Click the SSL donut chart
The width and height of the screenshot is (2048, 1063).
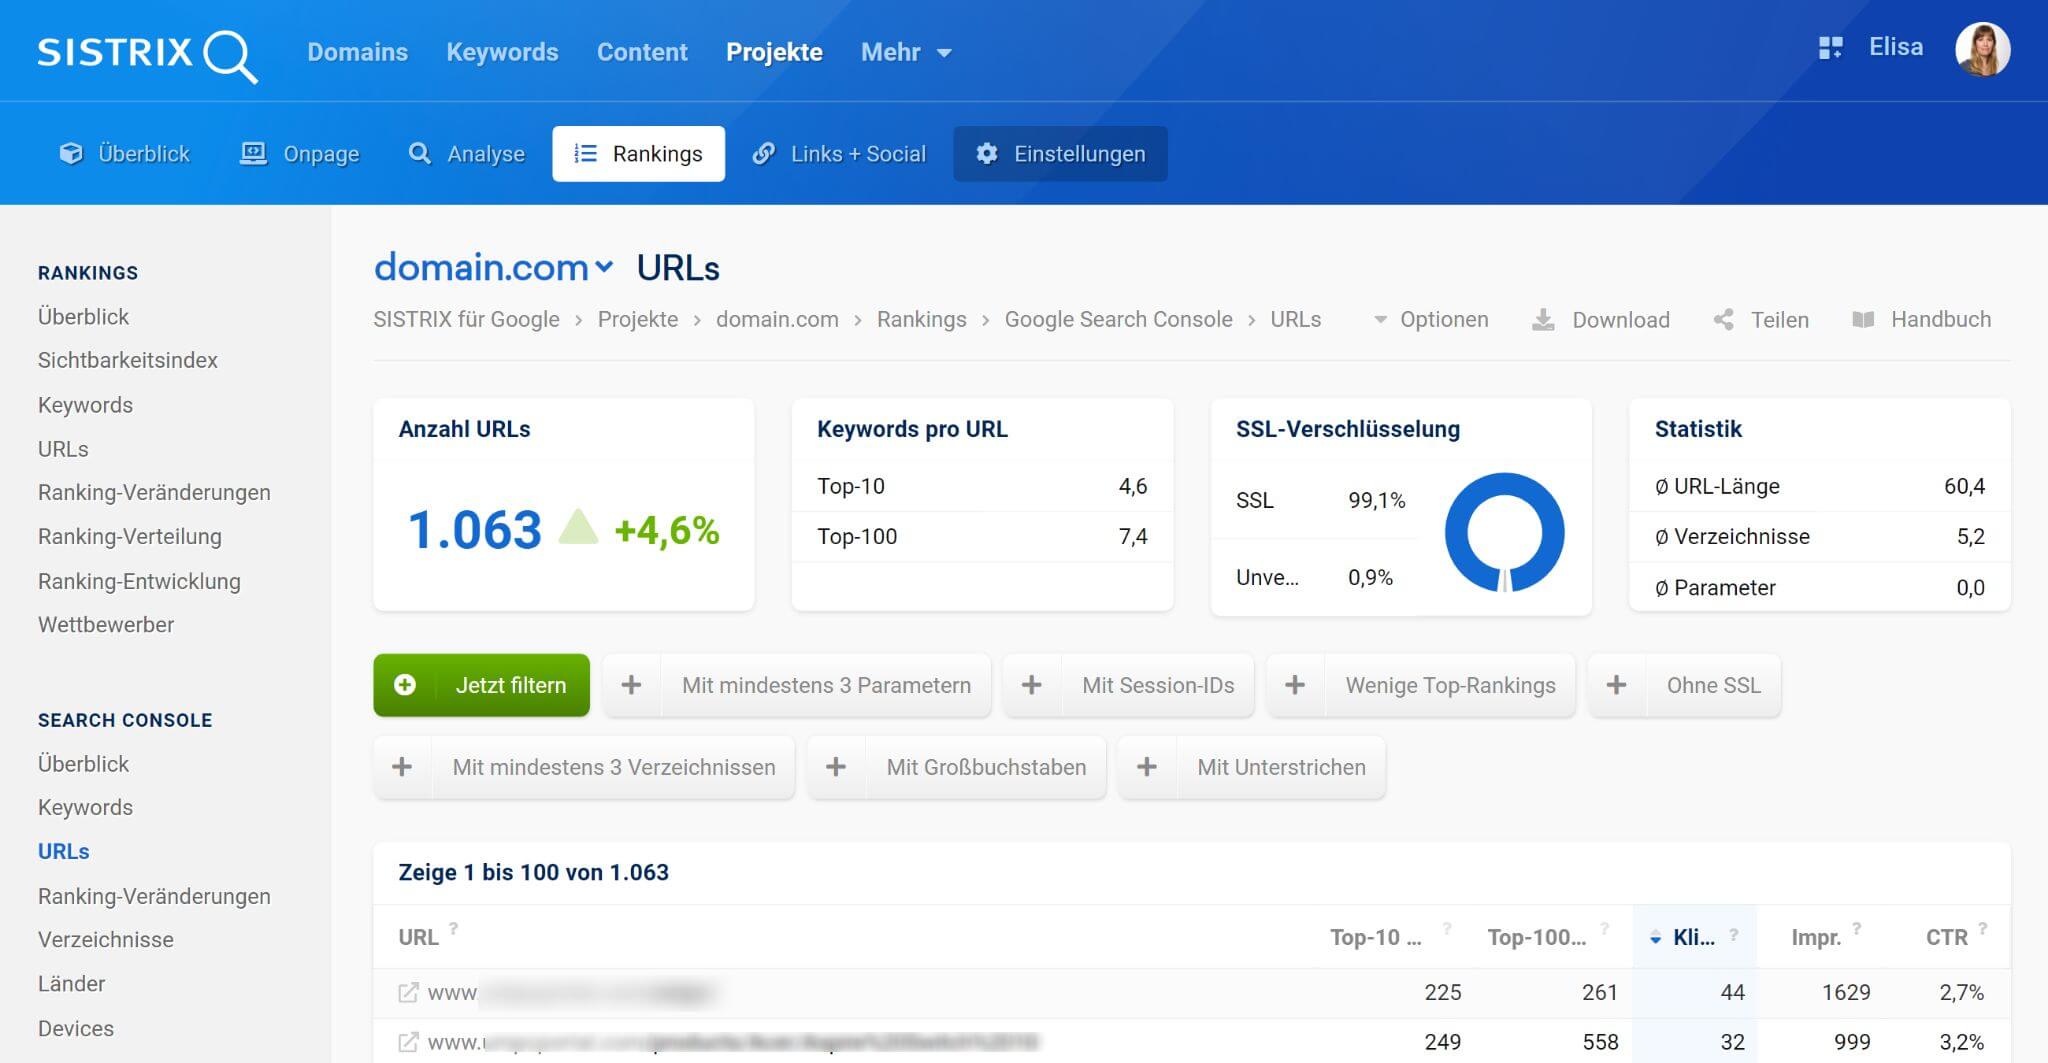click(1504, 532)
